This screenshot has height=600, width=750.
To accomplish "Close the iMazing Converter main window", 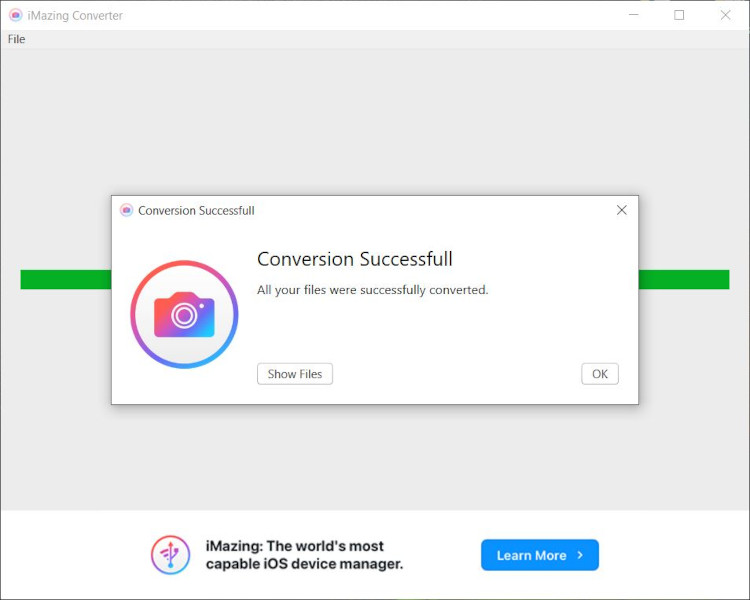I will tap(725, 15).
